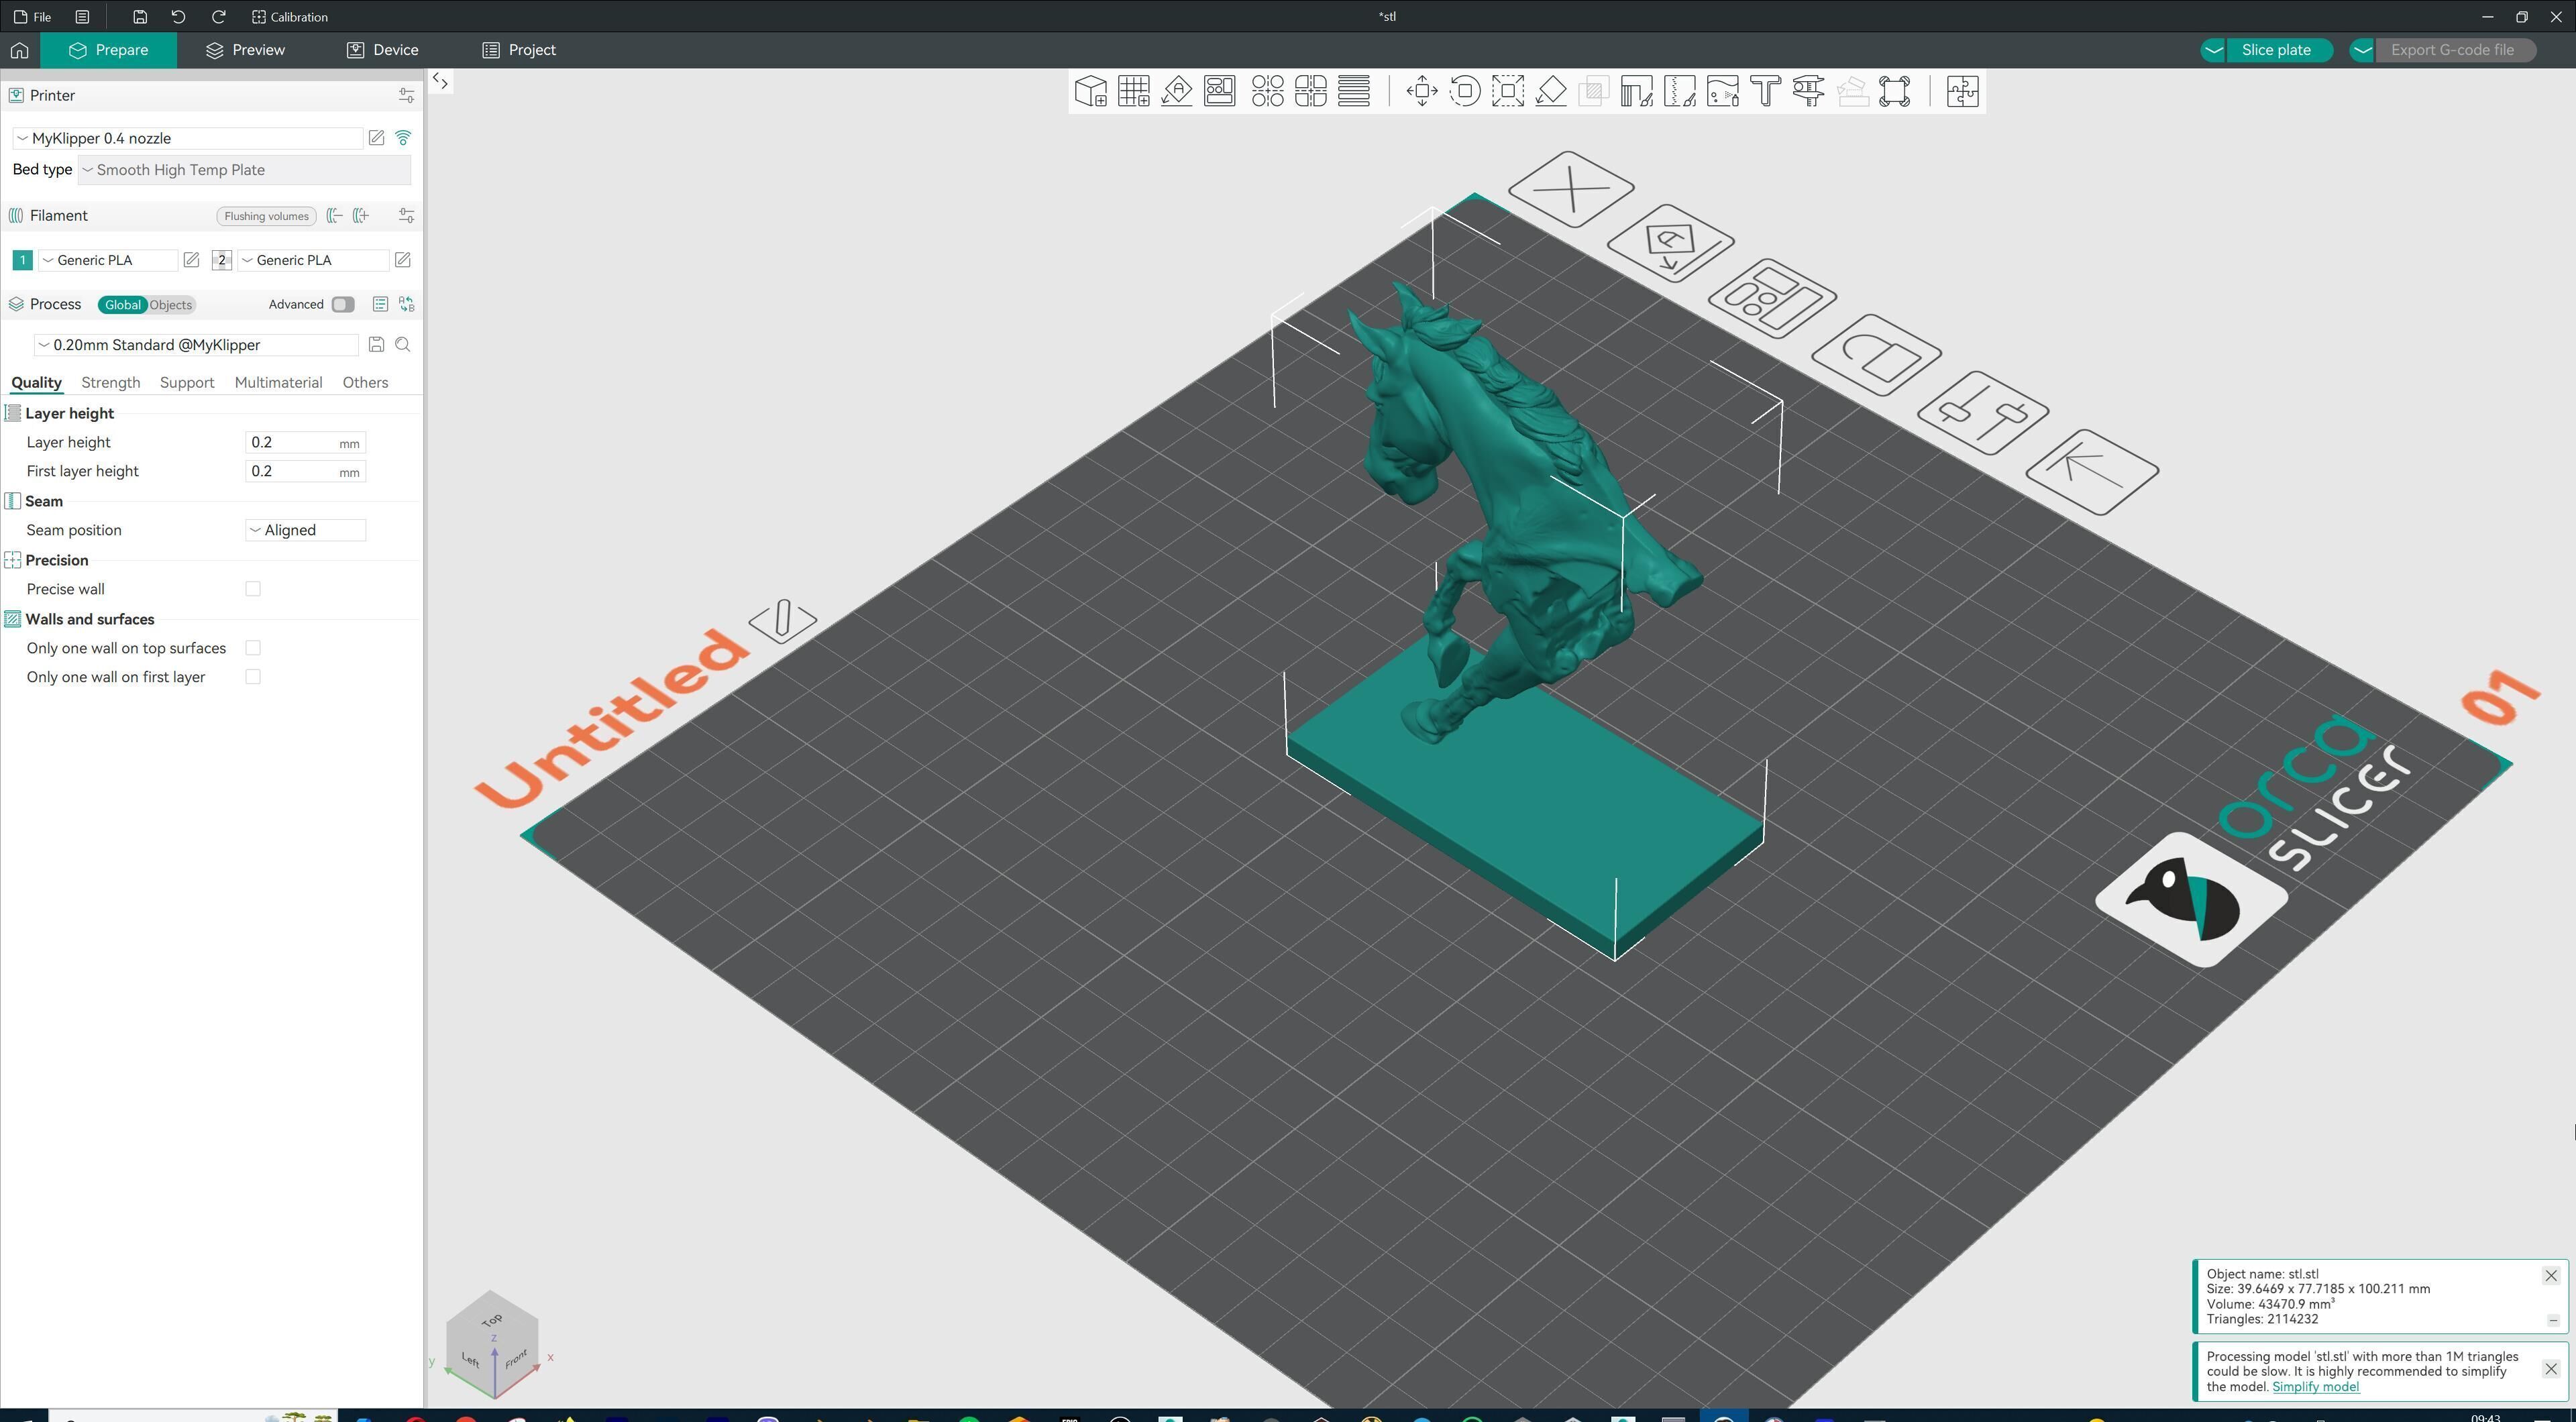Screen dimensions: 2576x1422
Task: Click the Add model cube icon
Action: pos(1090,91)
